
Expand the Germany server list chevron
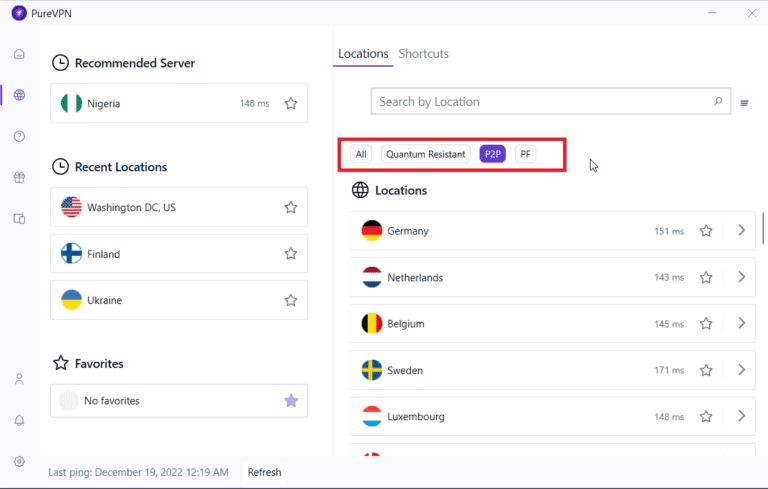[x=741, y=231]
